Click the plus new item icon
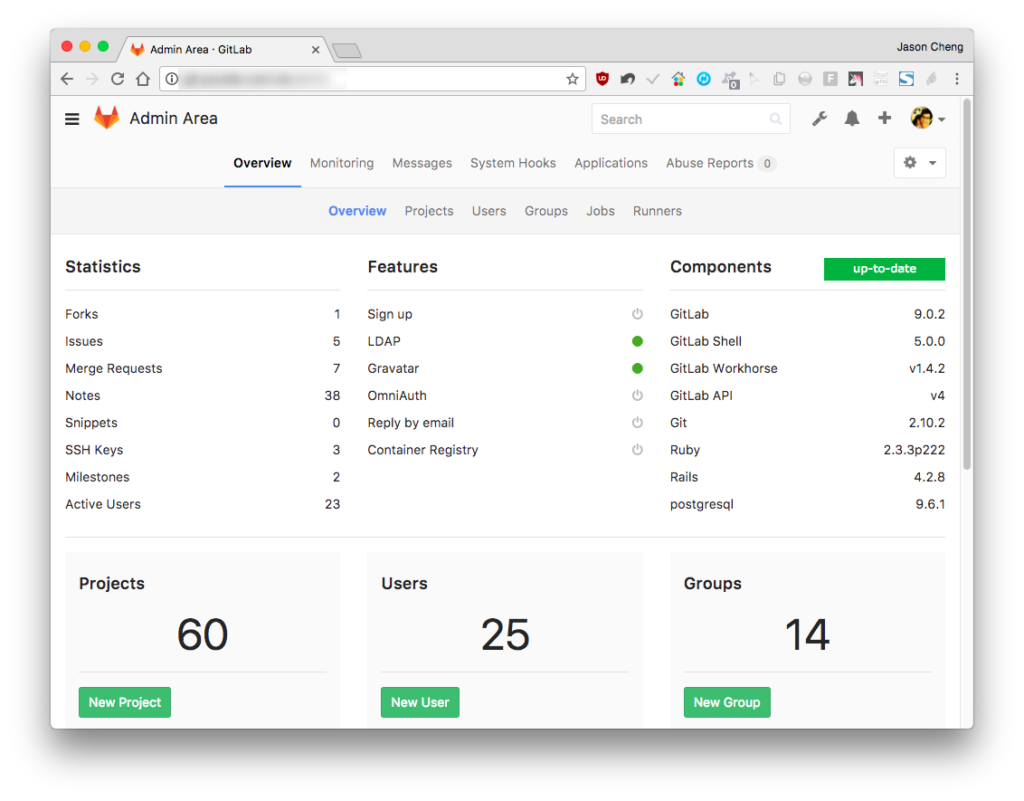 [x=884, y=118]
